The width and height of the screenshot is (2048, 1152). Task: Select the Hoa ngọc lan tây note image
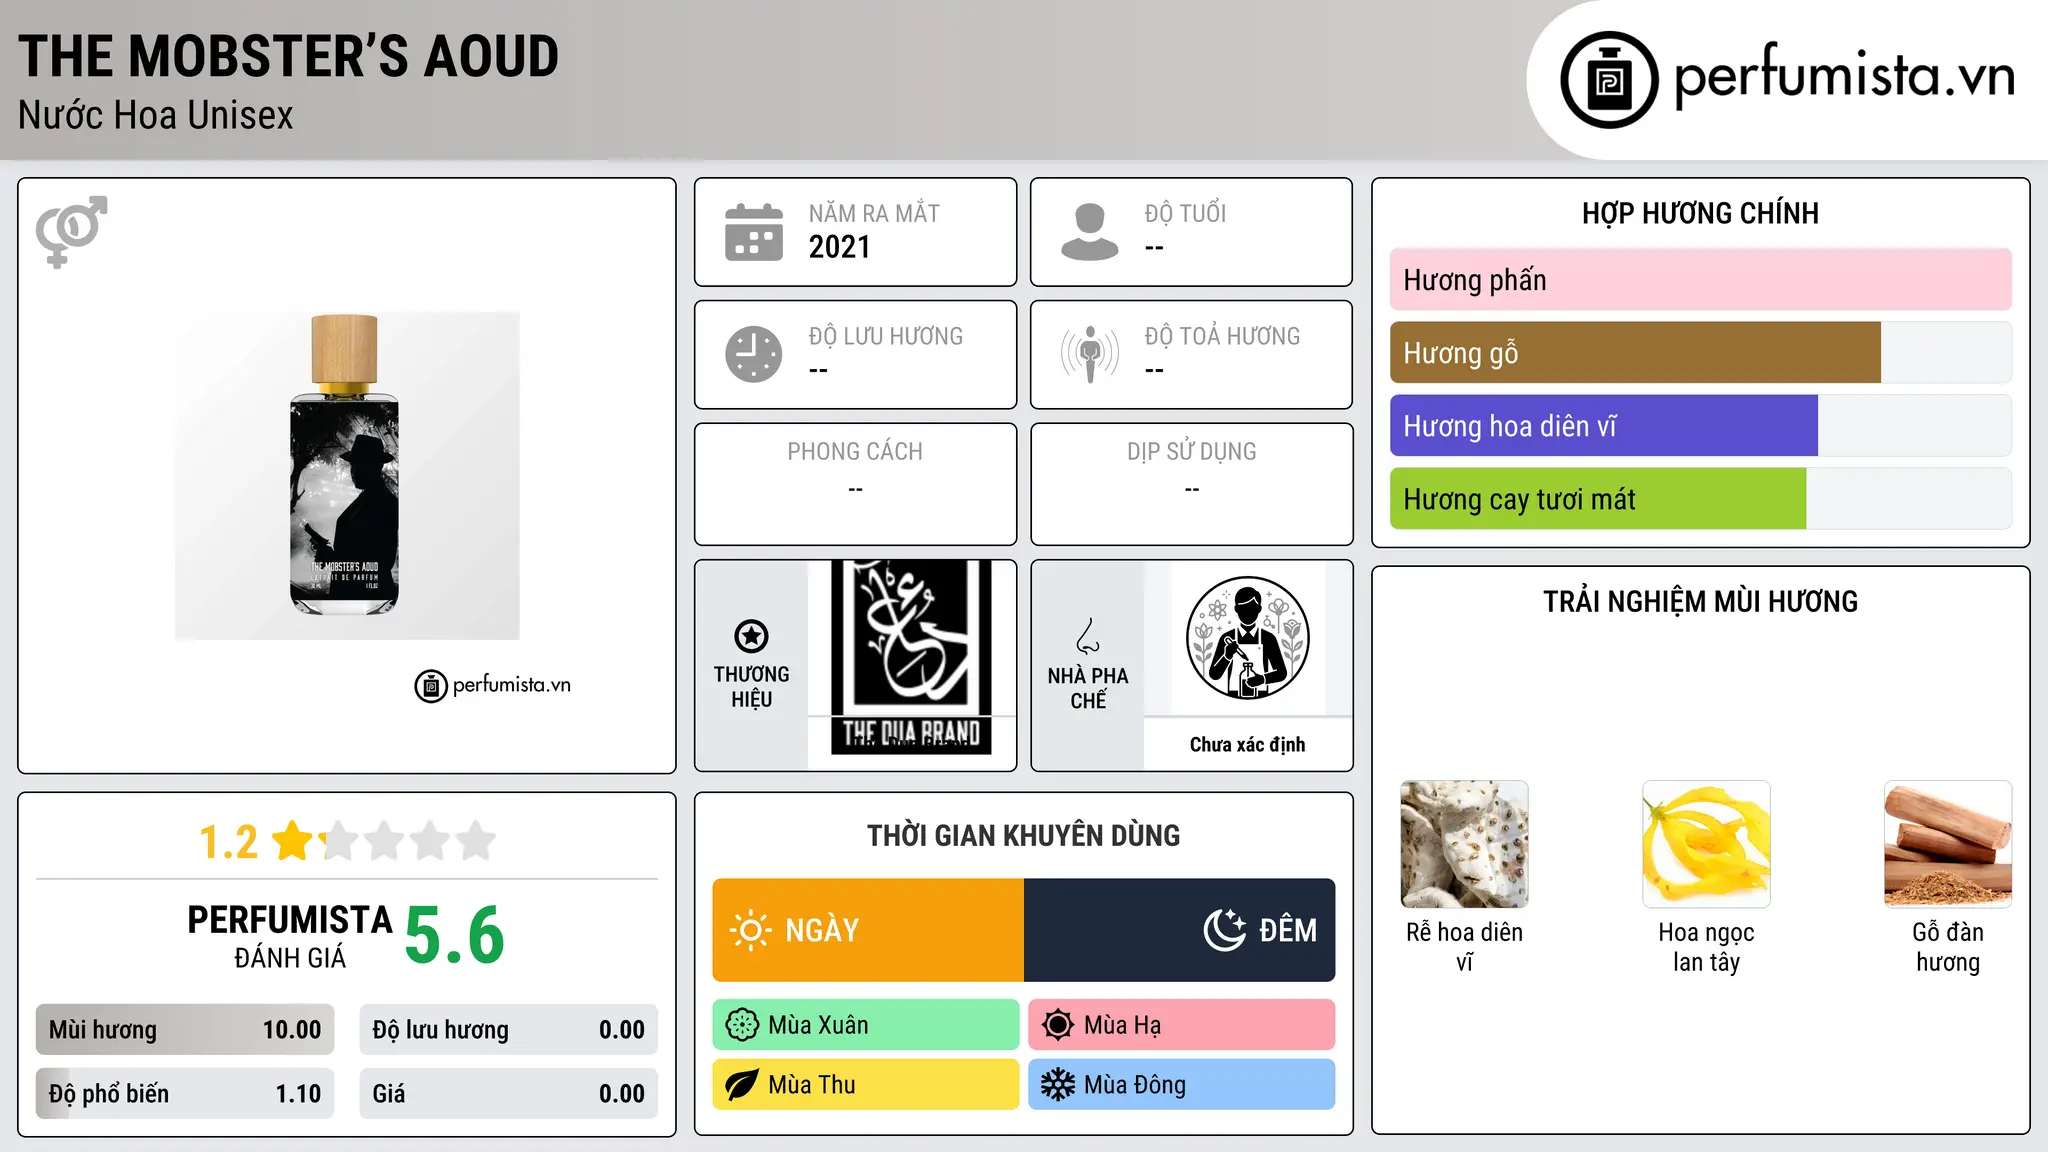[x=1706, y=844]
